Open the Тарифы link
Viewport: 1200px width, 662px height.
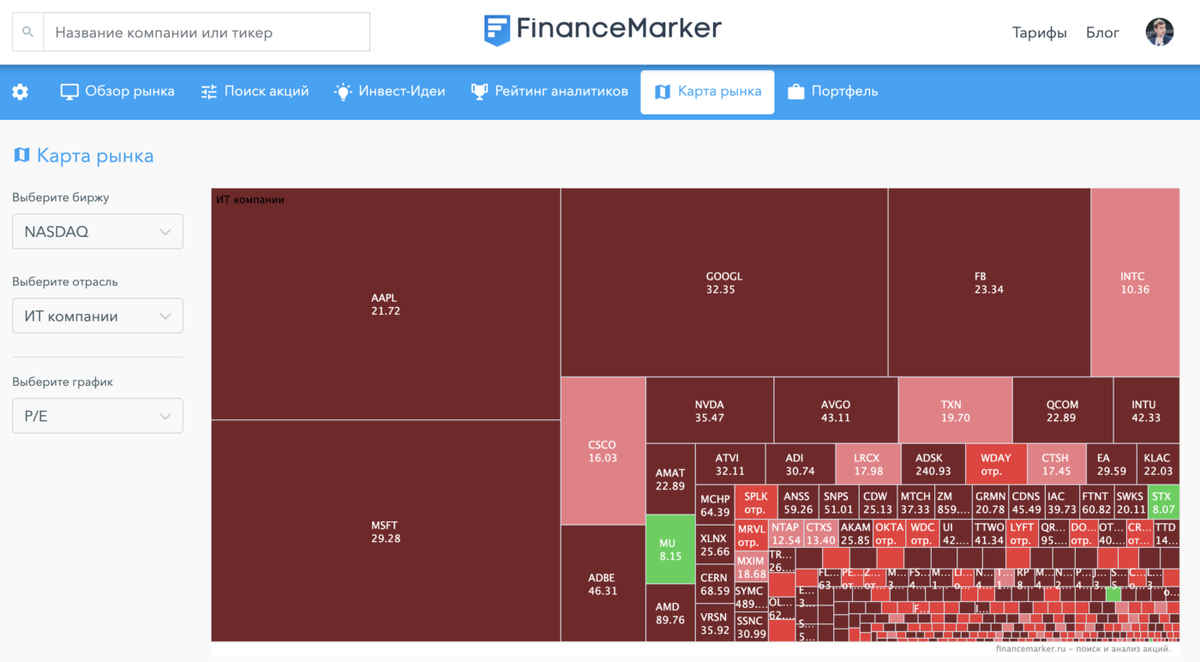[x=1039, y=32]
